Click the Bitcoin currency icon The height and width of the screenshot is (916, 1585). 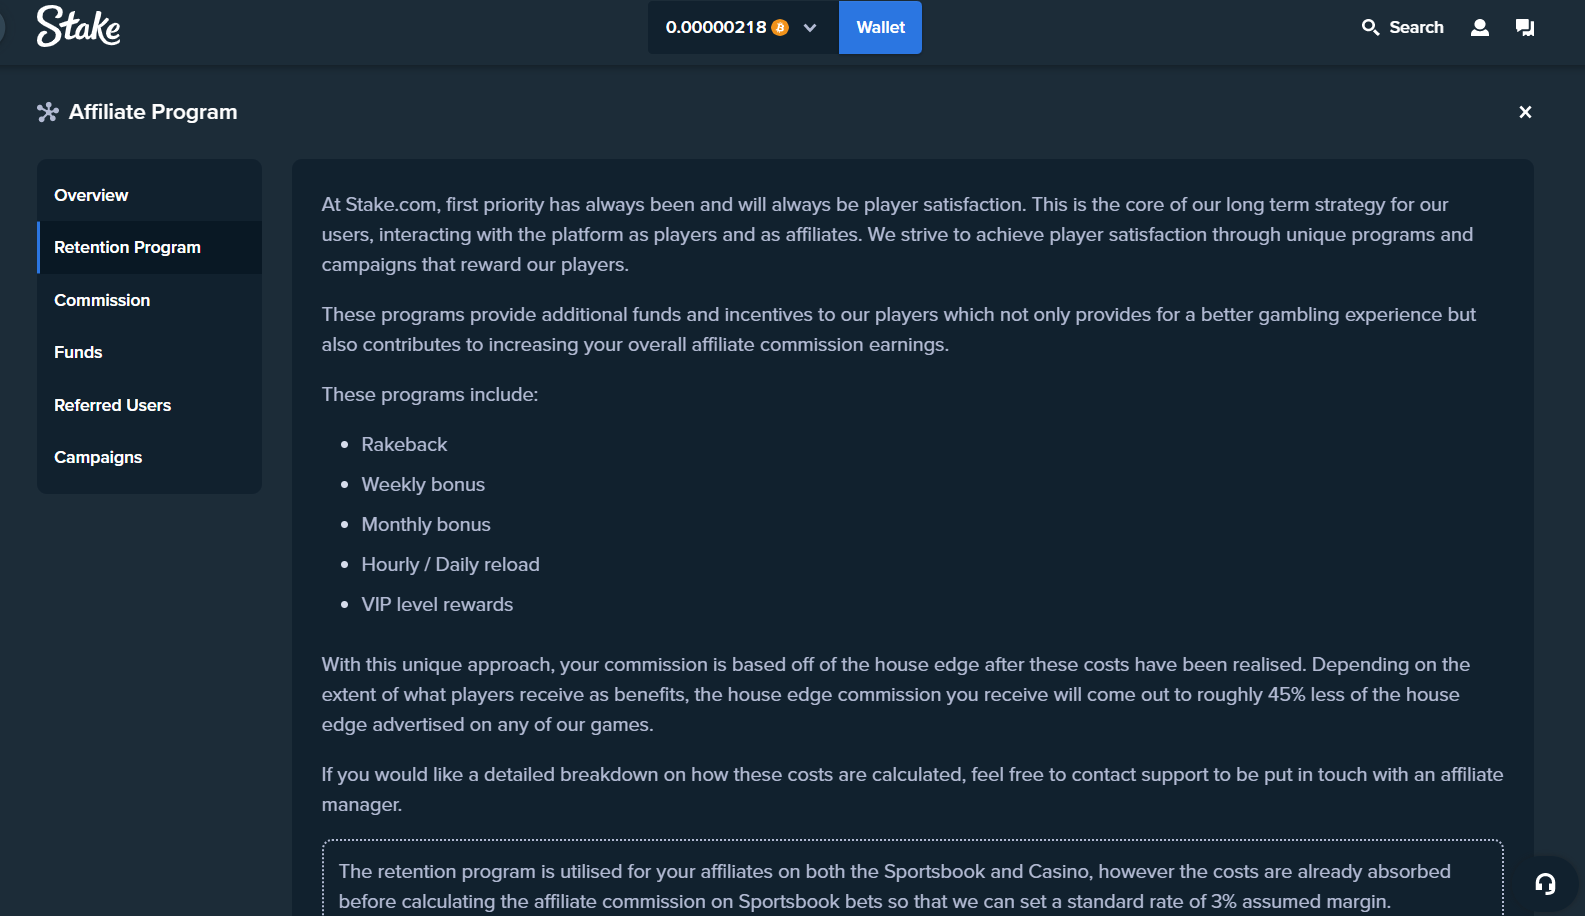[780, 28]
